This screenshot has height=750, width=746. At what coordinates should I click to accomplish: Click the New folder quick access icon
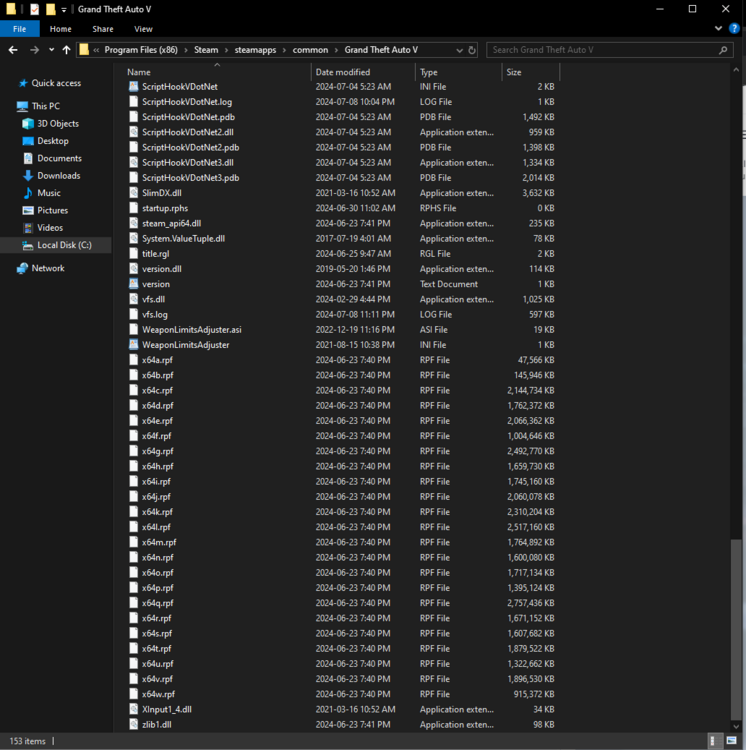(50, 9)
